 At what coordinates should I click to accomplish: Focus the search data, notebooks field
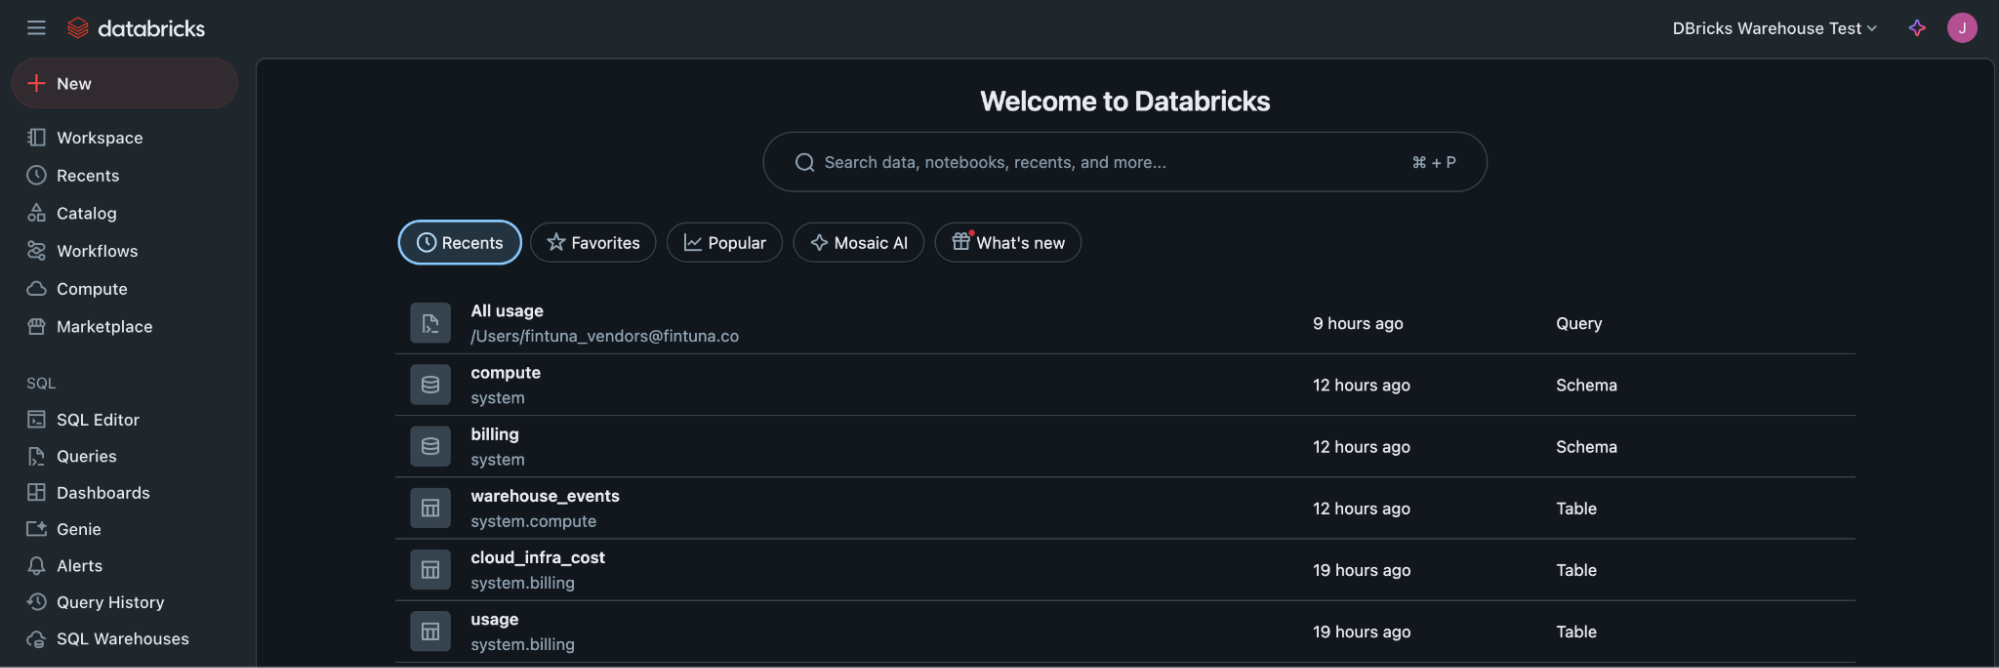click(x=1125, y=162)
